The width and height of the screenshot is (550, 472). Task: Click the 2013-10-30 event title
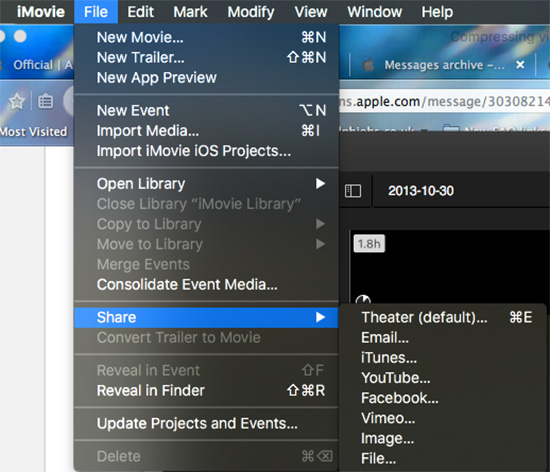click(421, 191)
